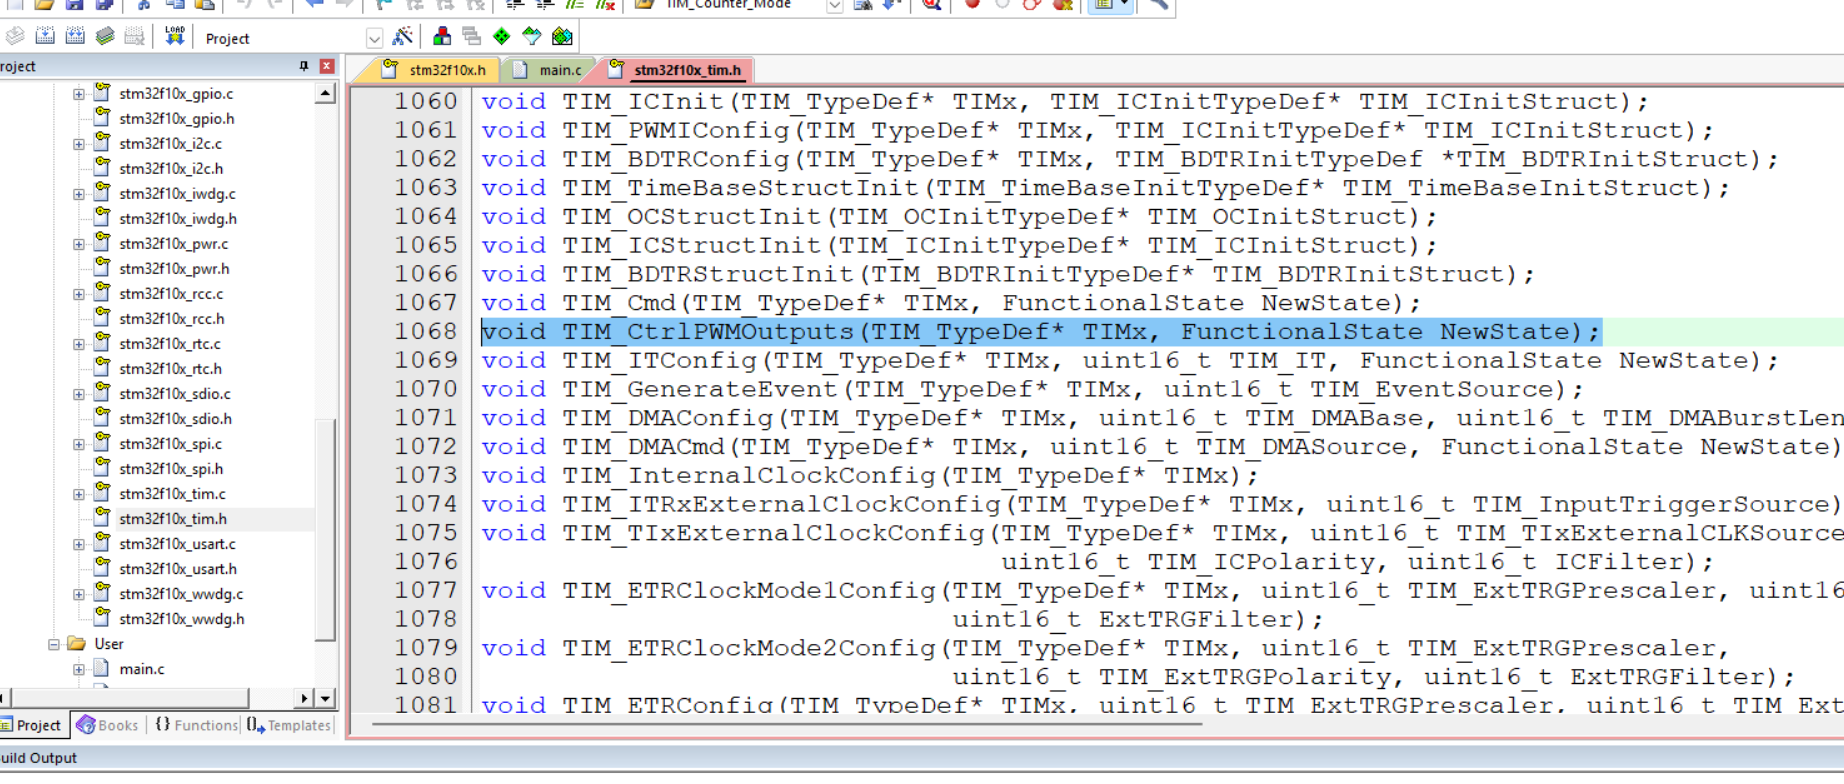The image size is (1844, 784).
Task: Click the LOAD download to flash icon
Action: [x=175, y=37]
